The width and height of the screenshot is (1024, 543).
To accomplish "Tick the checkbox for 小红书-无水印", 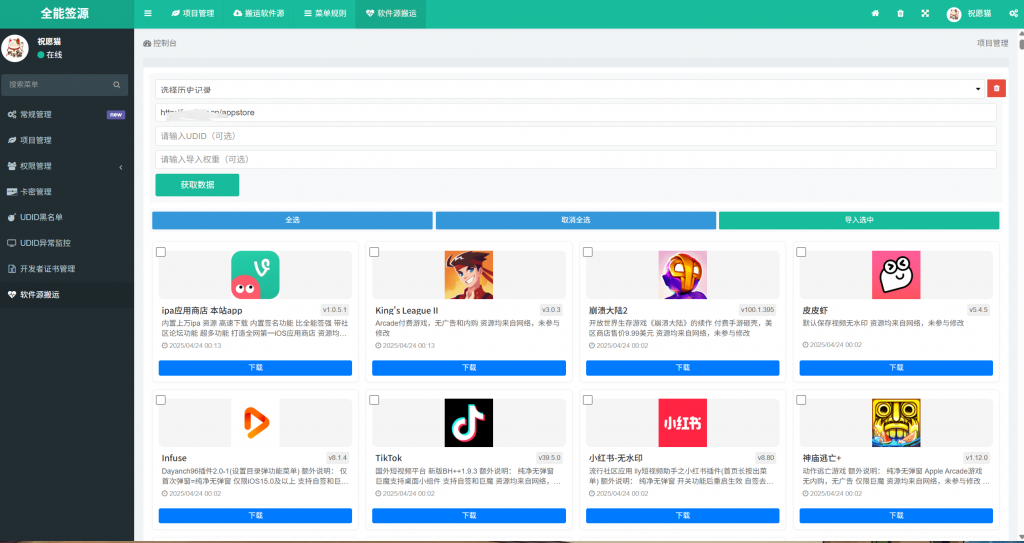I will [x=588, y=400].
